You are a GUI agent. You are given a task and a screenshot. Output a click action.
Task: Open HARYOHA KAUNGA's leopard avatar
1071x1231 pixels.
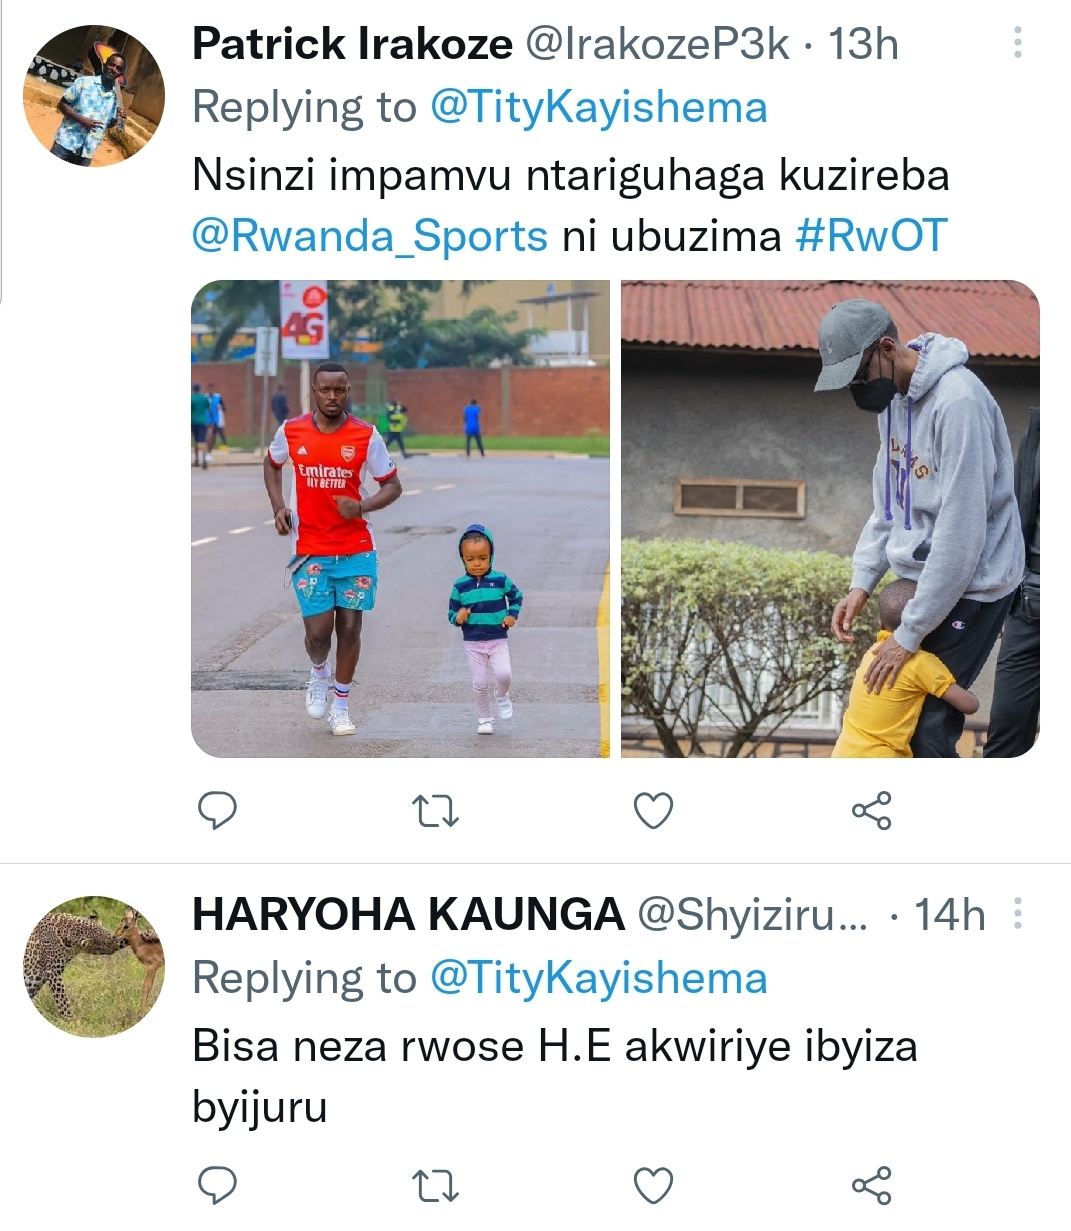pyautogui.click(x=94, y=966)
